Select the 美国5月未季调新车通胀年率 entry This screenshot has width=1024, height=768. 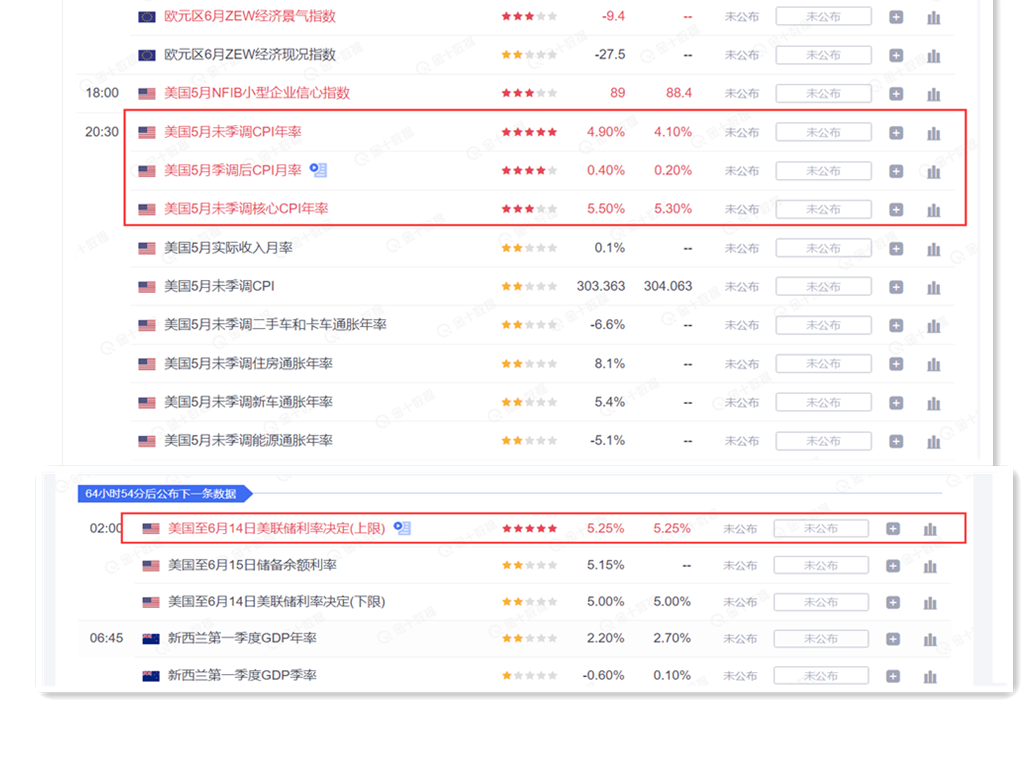[248, 402]
